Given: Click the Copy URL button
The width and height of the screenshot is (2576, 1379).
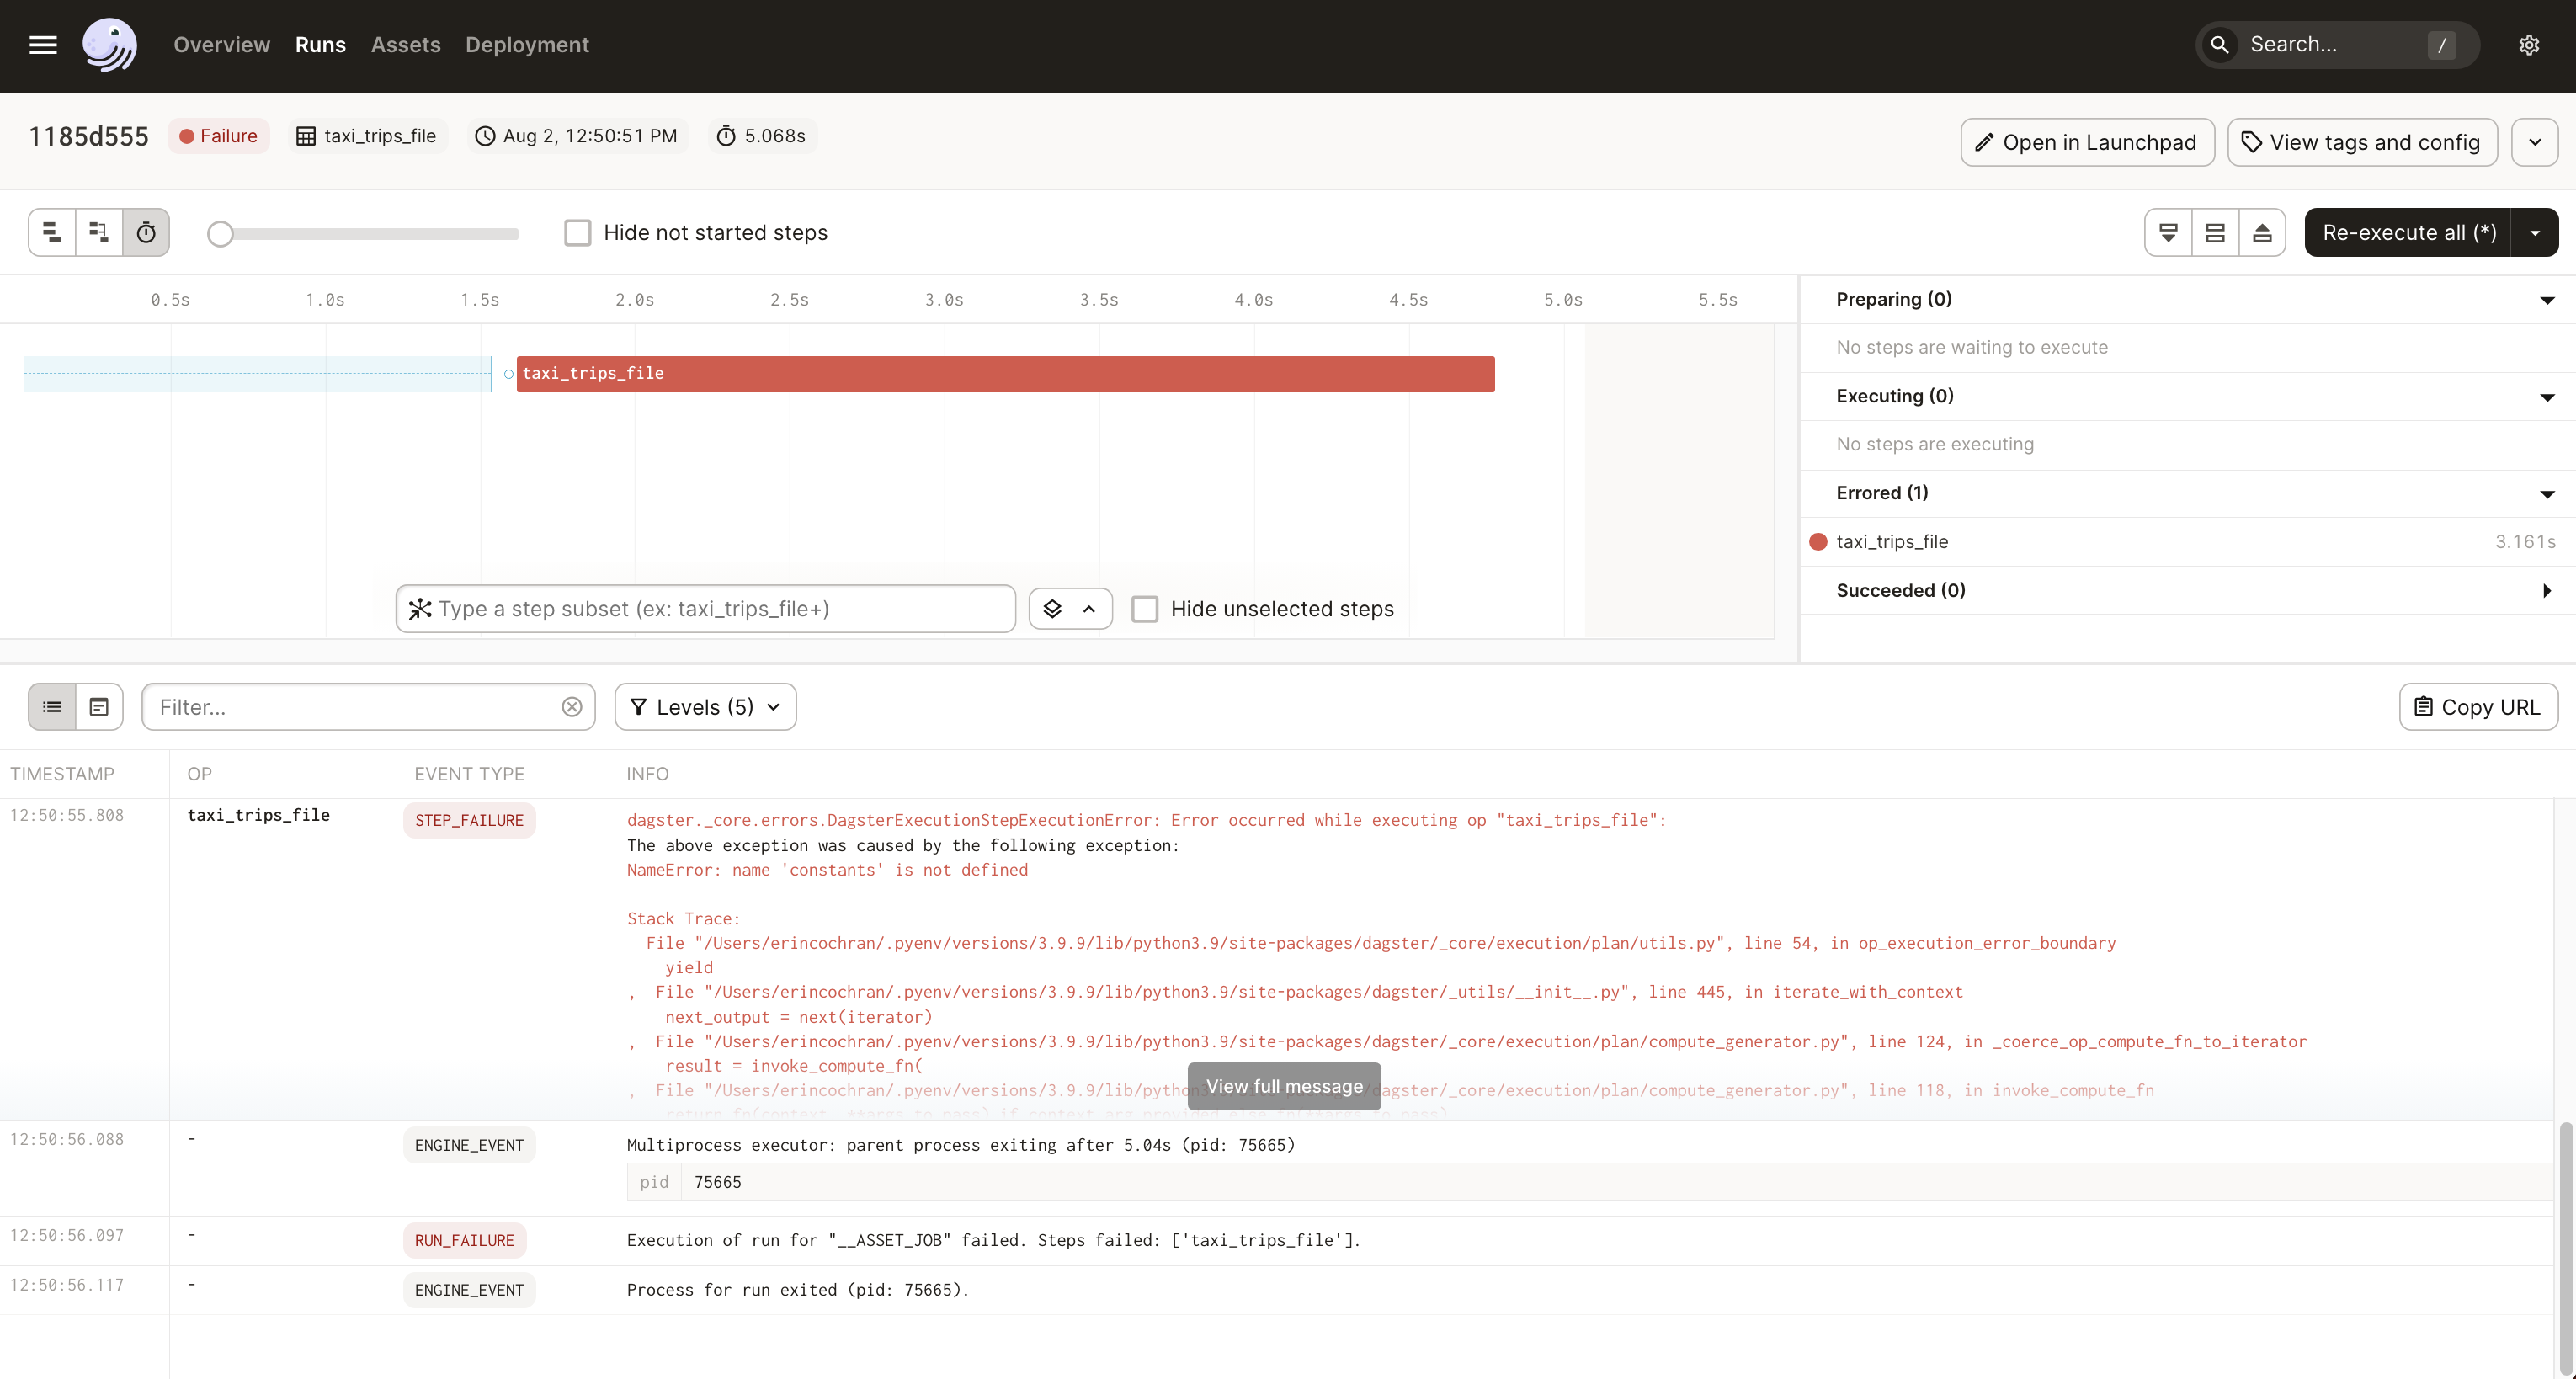Looking at the screenshot, I should coord(2478,707).
